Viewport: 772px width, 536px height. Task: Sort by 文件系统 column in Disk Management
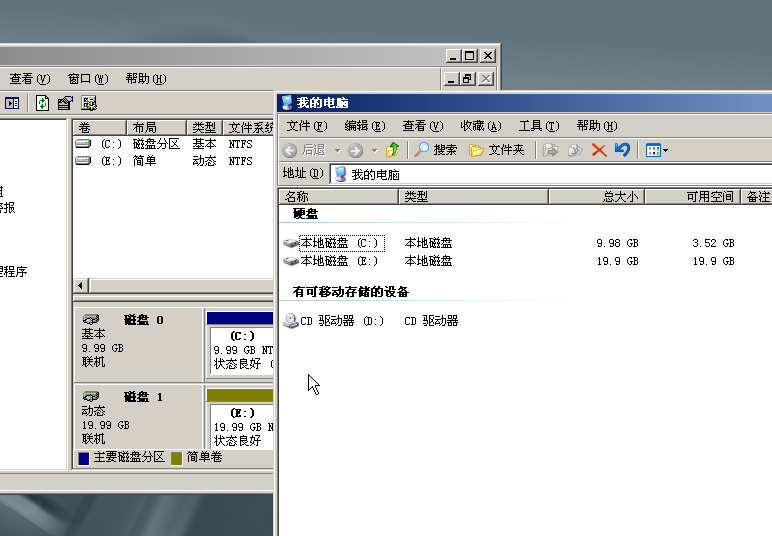click(249, 127)
